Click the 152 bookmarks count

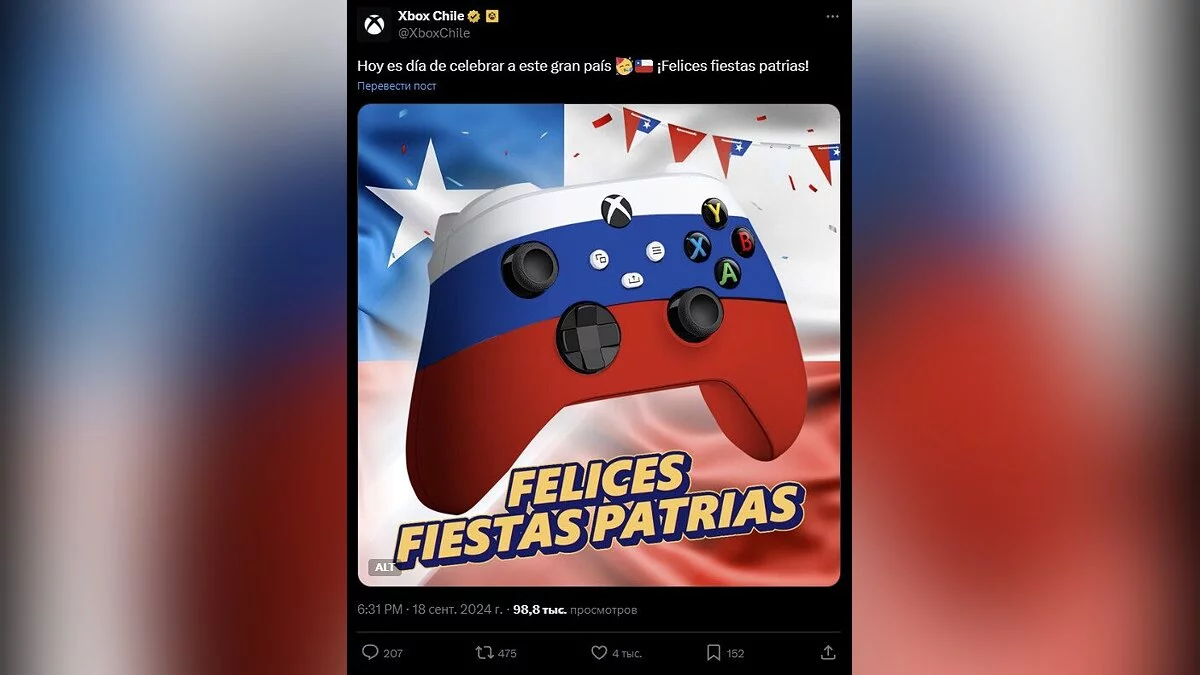point(735,653)
